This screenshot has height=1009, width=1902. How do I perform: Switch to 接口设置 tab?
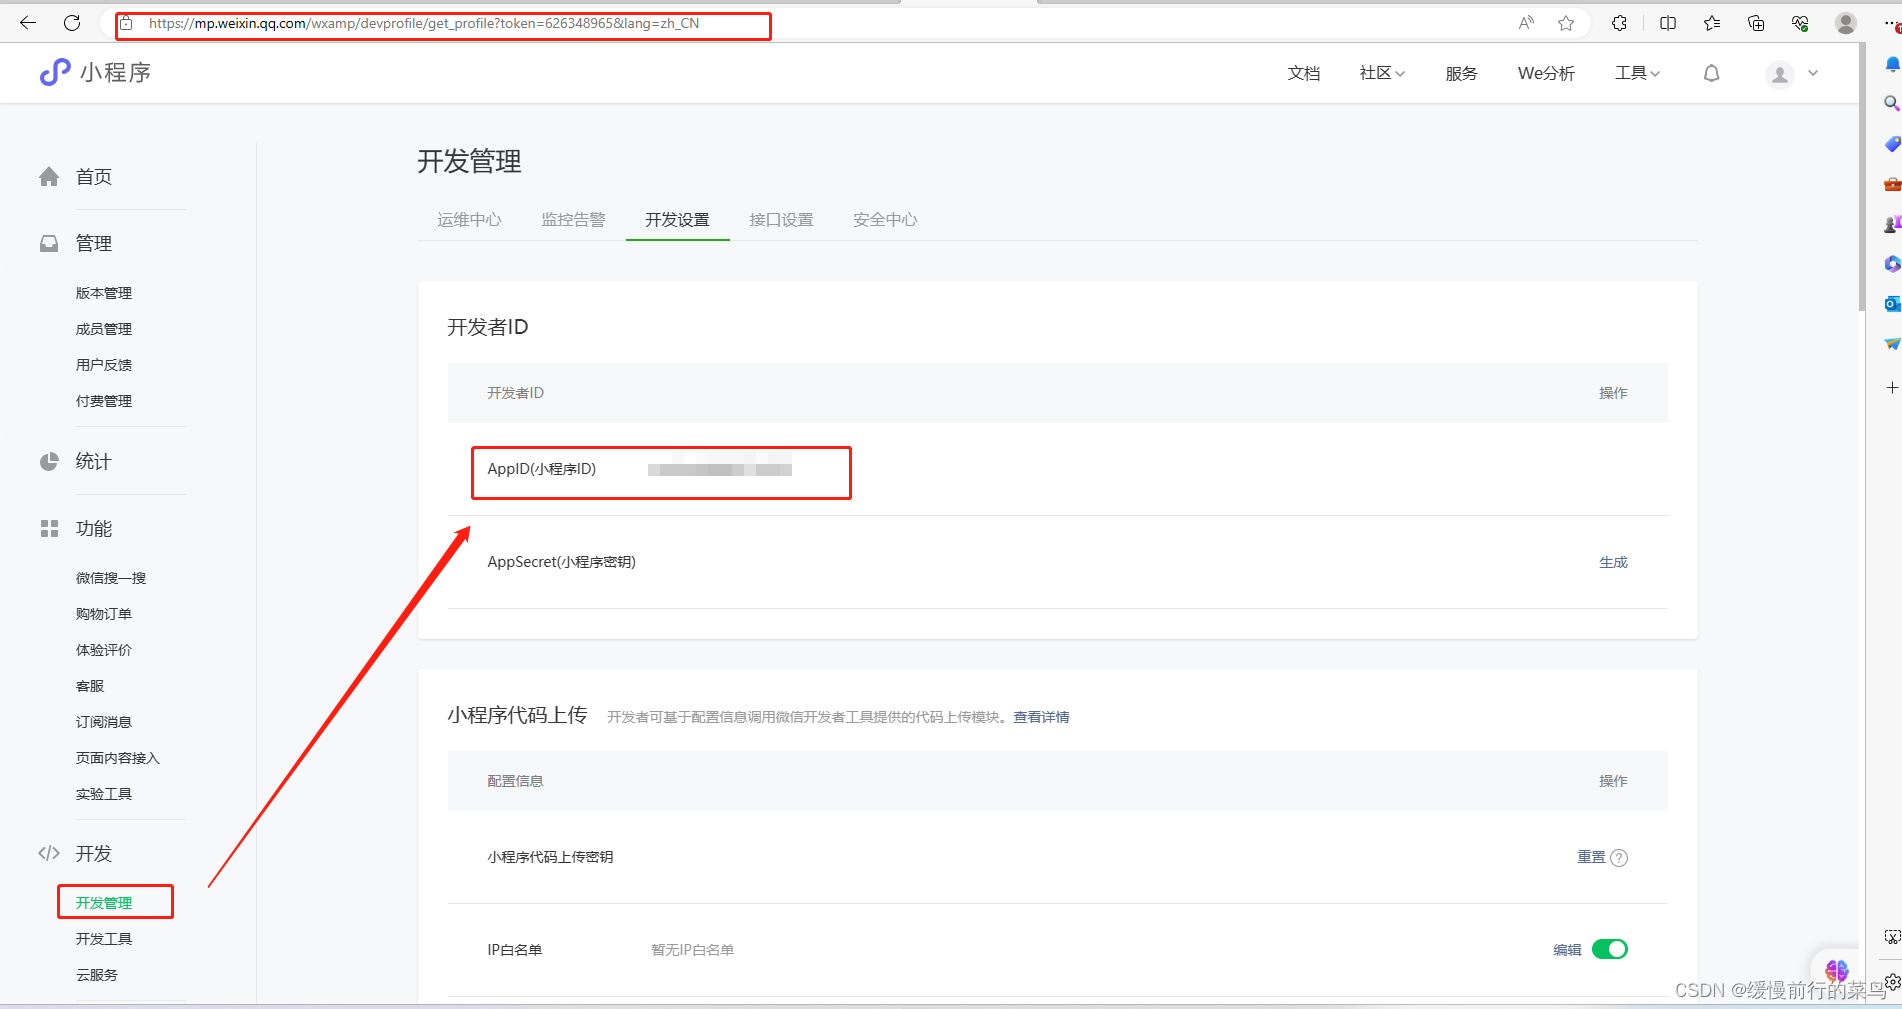click(x=781, y=220)
